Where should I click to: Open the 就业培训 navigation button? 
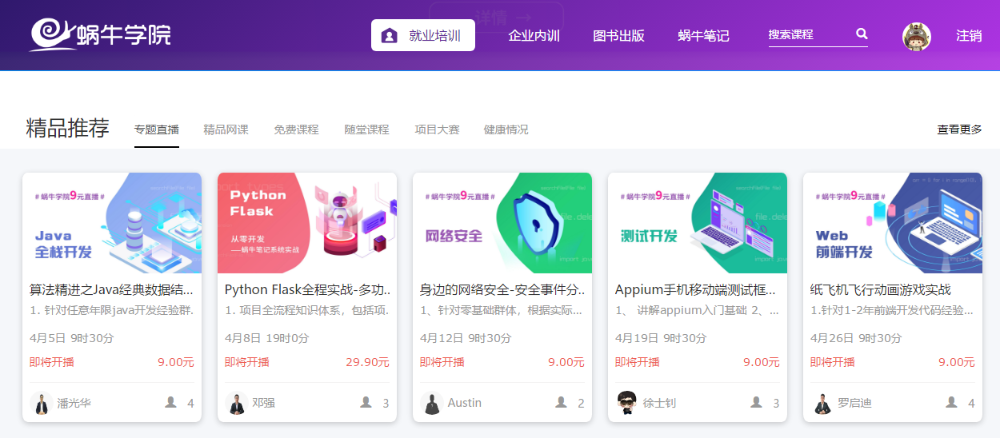(x=422, y=35)
